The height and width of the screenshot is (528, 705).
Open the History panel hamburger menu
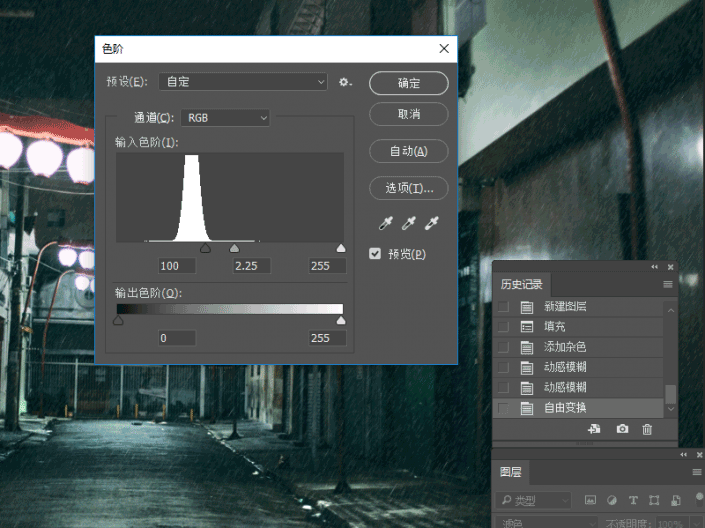[668, 284]
